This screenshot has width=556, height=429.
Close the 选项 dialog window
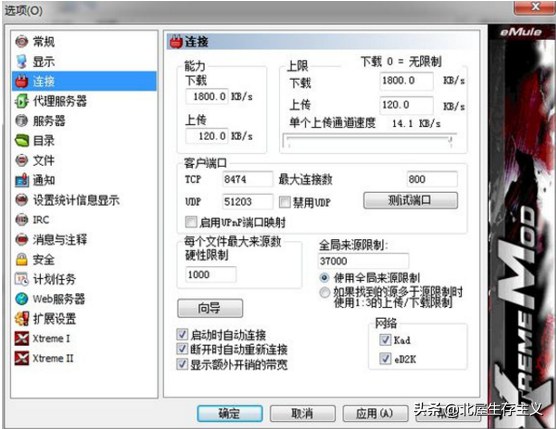click(535, 7)
